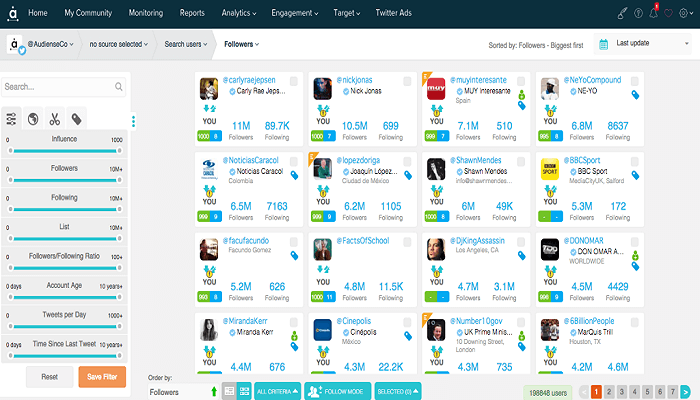Go to page 2 of results
This screenshot has width=700, height=400.
pos(609,392)
